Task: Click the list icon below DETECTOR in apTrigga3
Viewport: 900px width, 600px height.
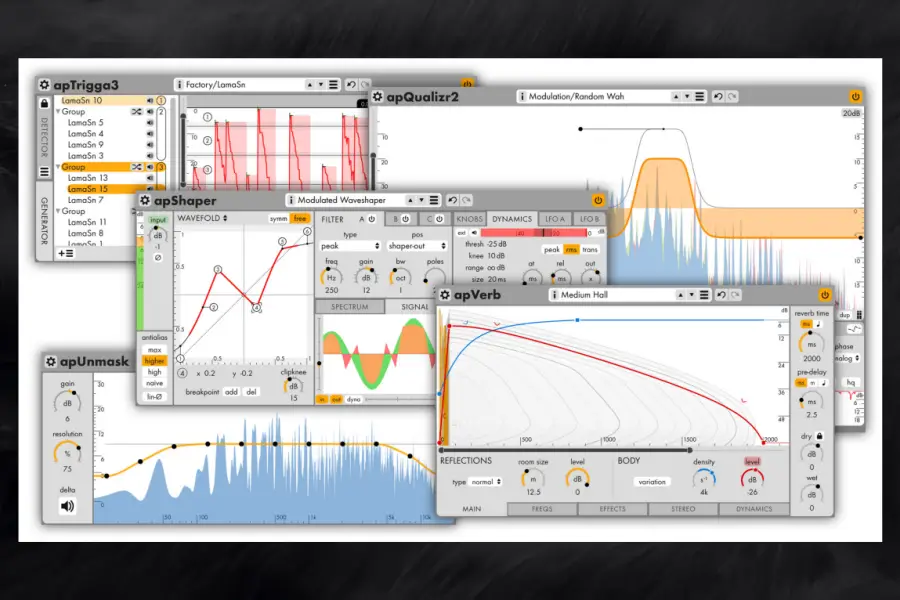Action: pyautogui.click(x=44, y=172)
